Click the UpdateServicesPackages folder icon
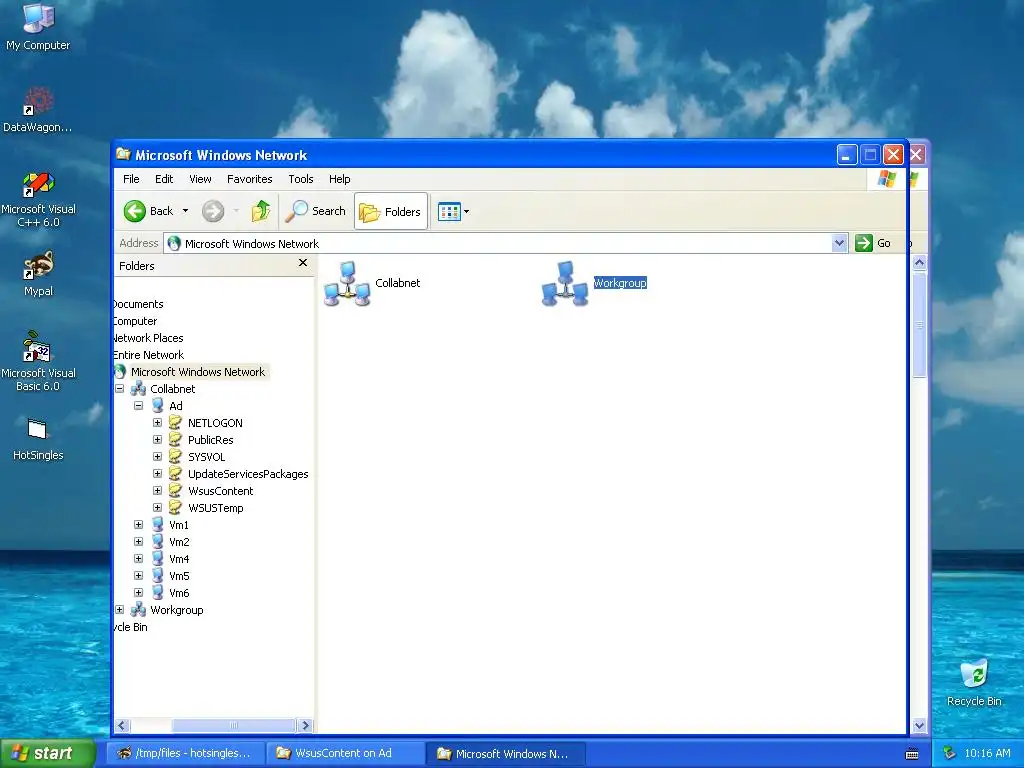The height and width of the screenshot is (768, 1024). pyautogui.click(x=175, y=473)
